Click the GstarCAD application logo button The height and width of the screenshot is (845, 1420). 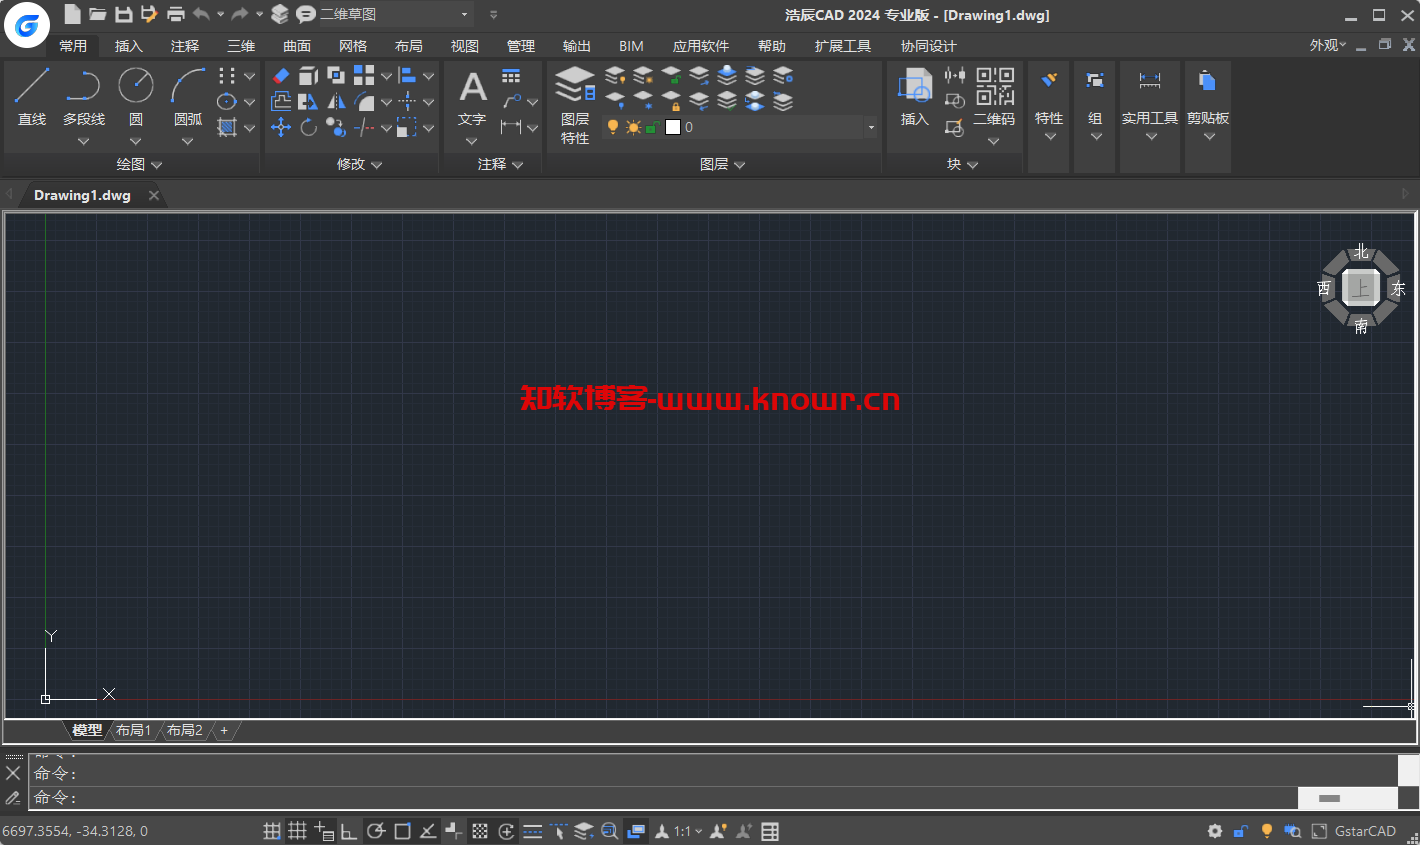coord(26,25)
